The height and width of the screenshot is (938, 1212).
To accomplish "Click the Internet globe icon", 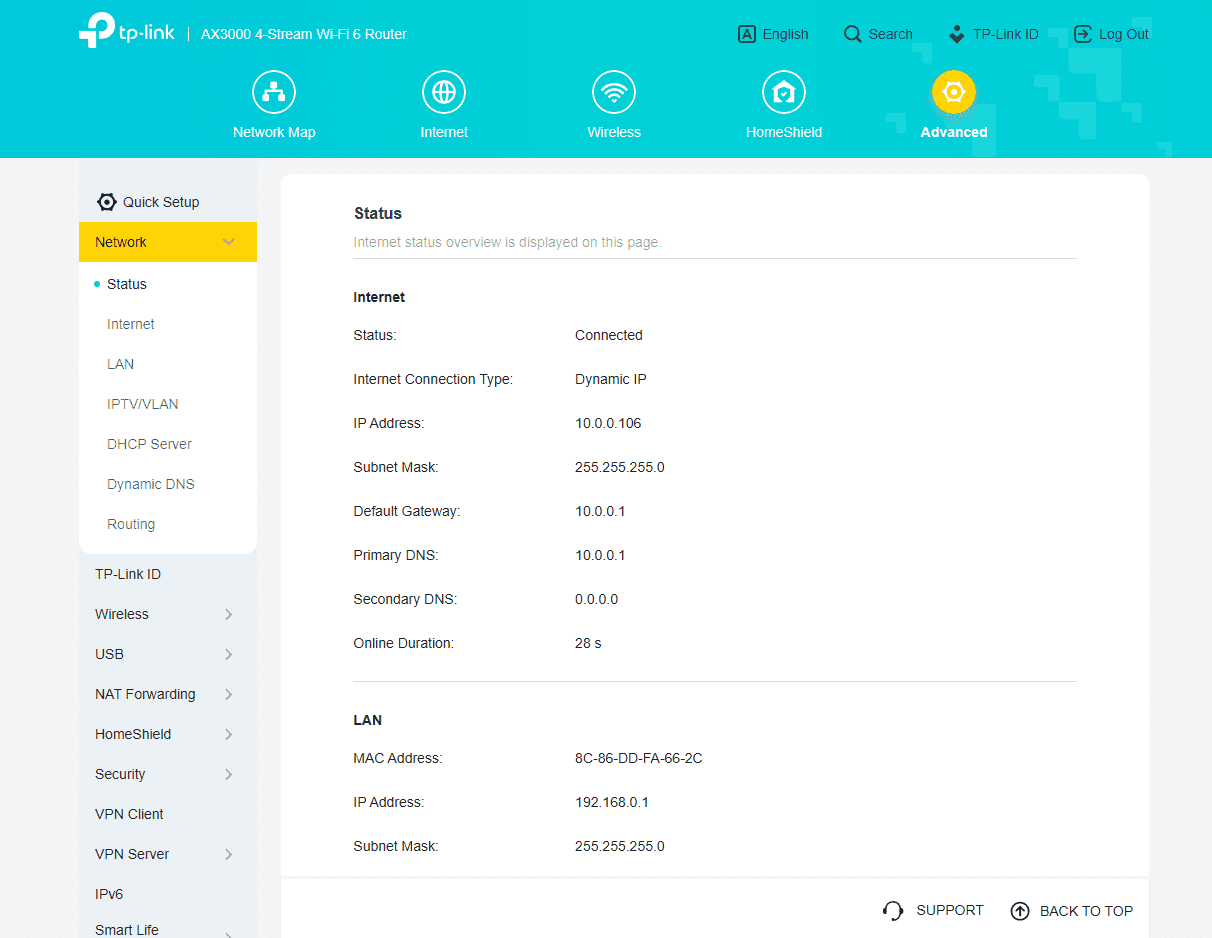I will click(443, 91).
